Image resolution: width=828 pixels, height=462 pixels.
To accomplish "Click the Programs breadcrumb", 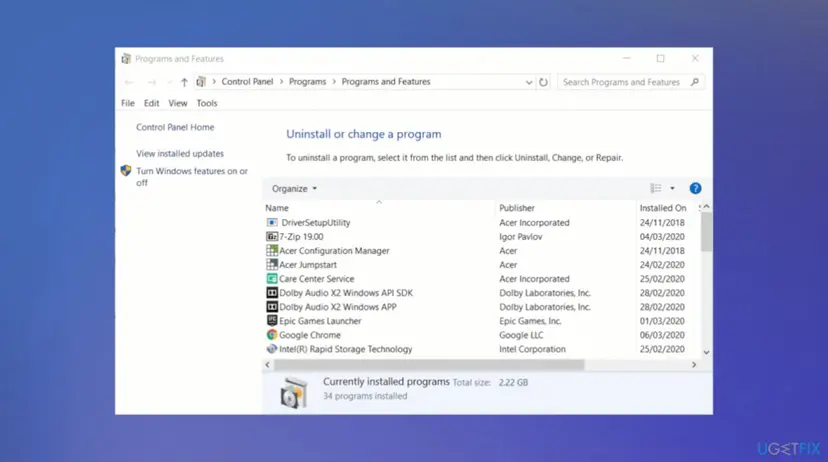I will 307,82.
